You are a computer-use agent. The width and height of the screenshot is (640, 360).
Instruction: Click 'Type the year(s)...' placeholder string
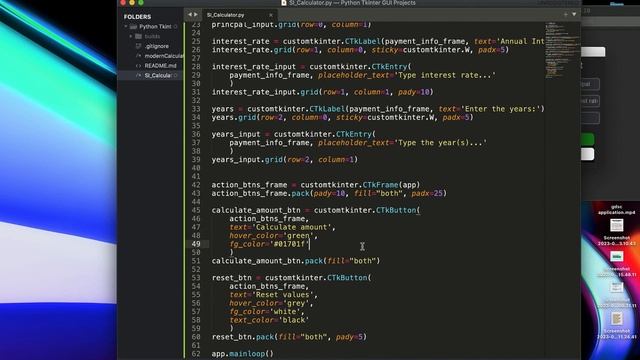tap(440, 143)
